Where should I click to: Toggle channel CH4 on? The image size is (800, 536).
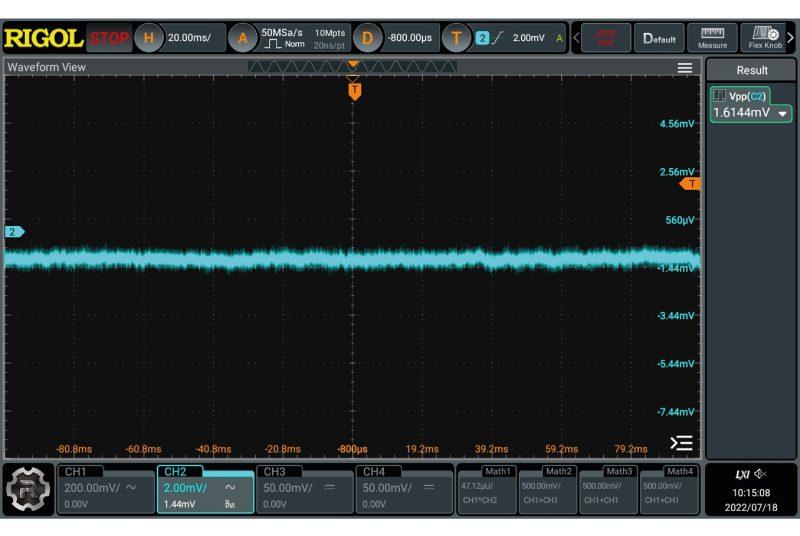405,489
